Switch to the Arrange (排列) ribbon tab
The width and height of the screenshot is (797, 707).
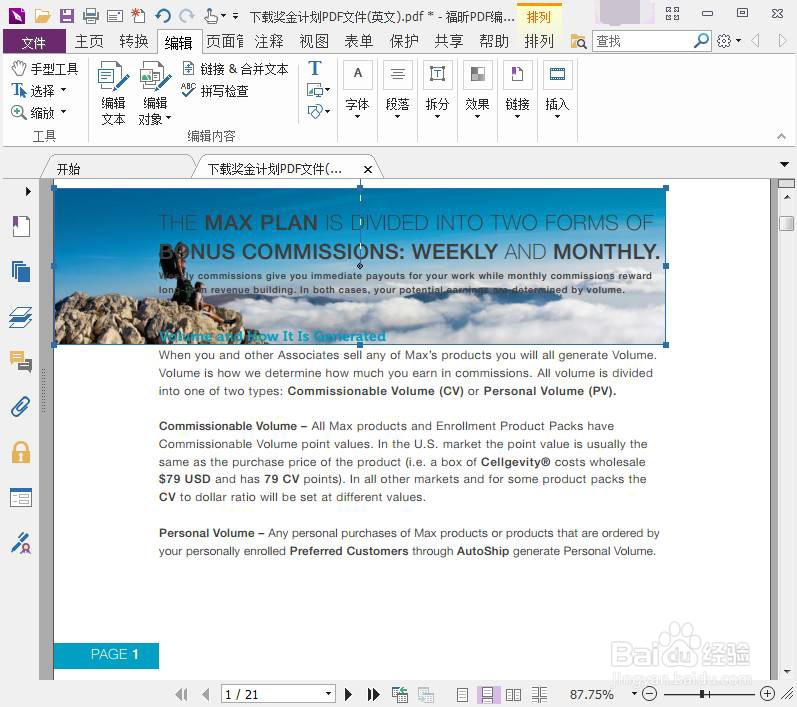pyautogui.click(x=539, y=41)
